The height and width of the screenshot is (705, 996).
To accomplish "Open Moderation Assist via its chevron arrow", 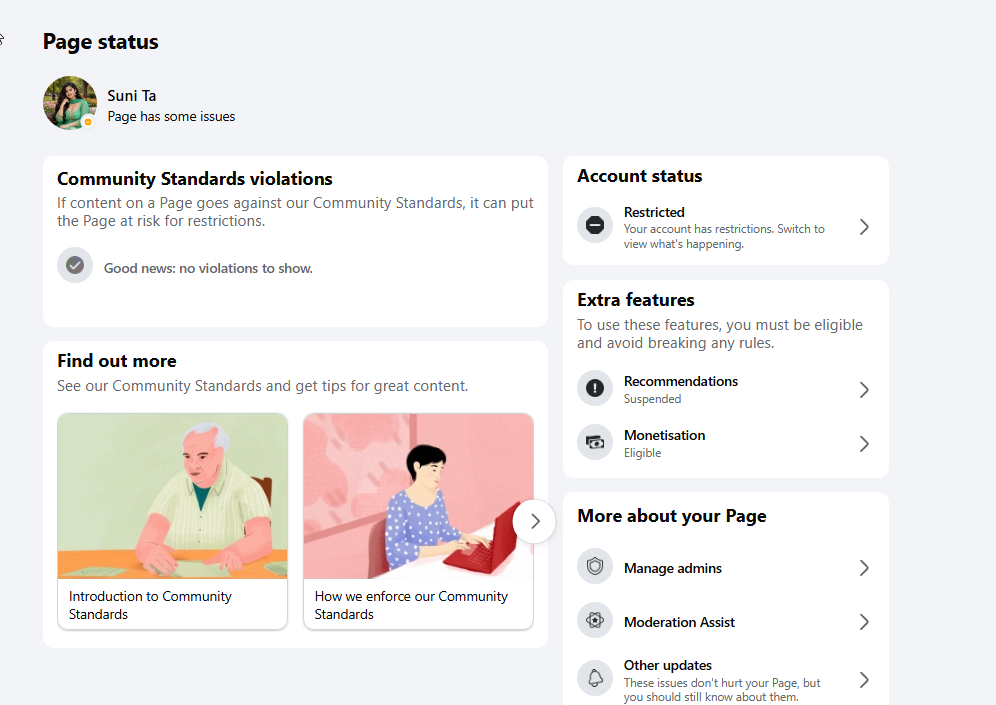I will click(864, 622).
